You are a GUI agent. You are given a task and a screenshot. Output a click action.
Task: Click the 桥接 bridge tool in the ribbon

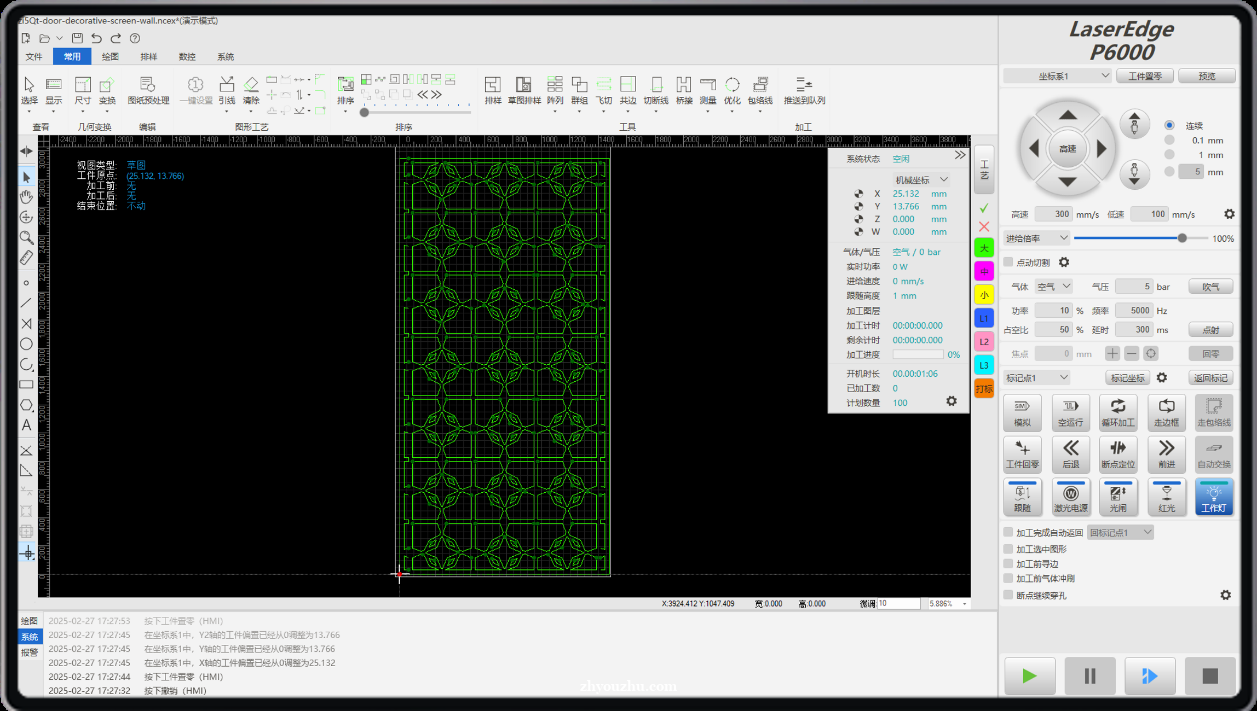tap(684, 91)
